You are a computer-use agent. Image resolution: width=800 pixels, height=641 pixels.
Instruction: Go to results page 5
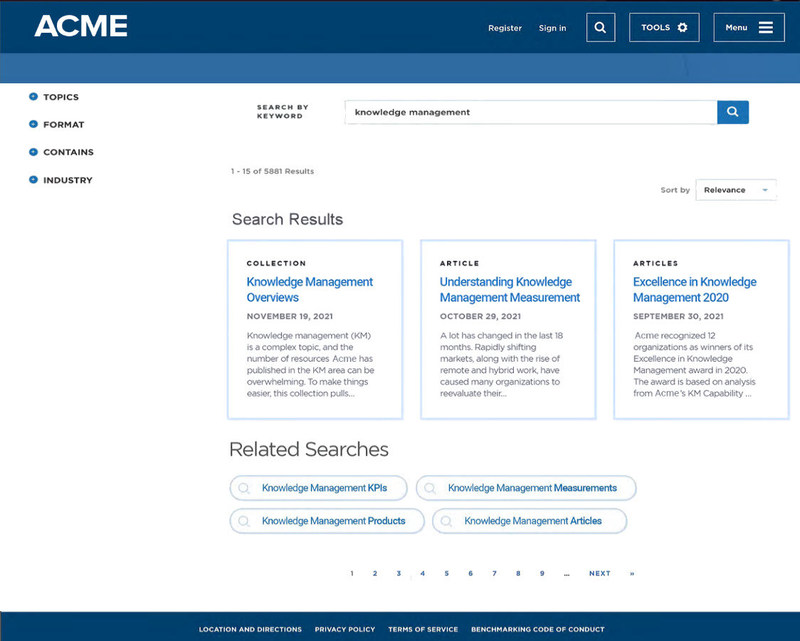point(447,574)
